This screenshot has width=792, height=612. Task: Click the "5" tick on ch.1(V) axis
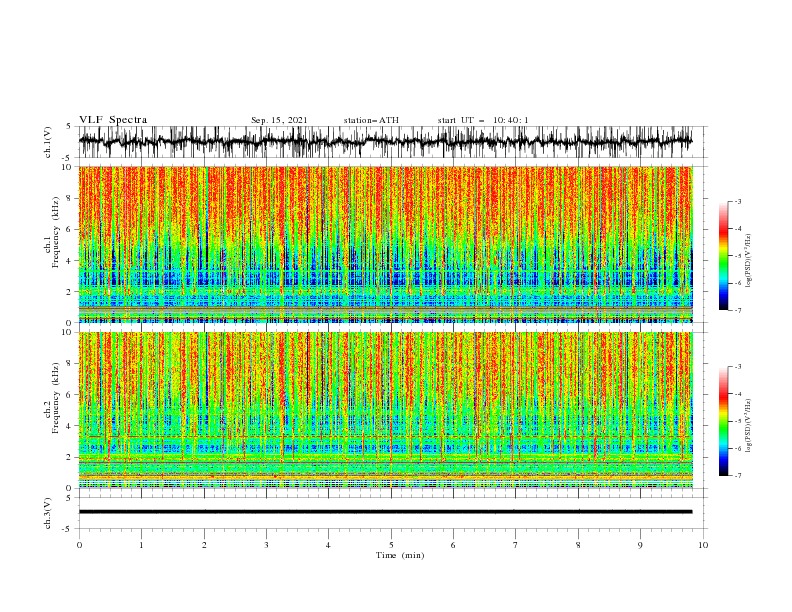click(69, 126)
